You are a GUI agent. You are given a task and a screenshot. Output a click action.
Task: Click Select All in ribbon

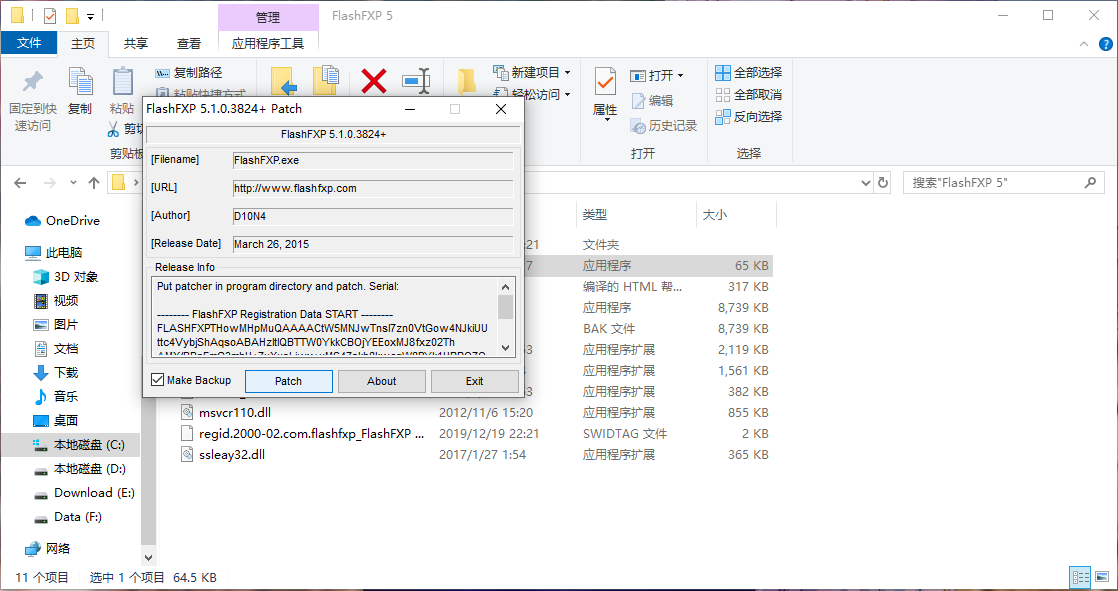[x=749, y=73]
